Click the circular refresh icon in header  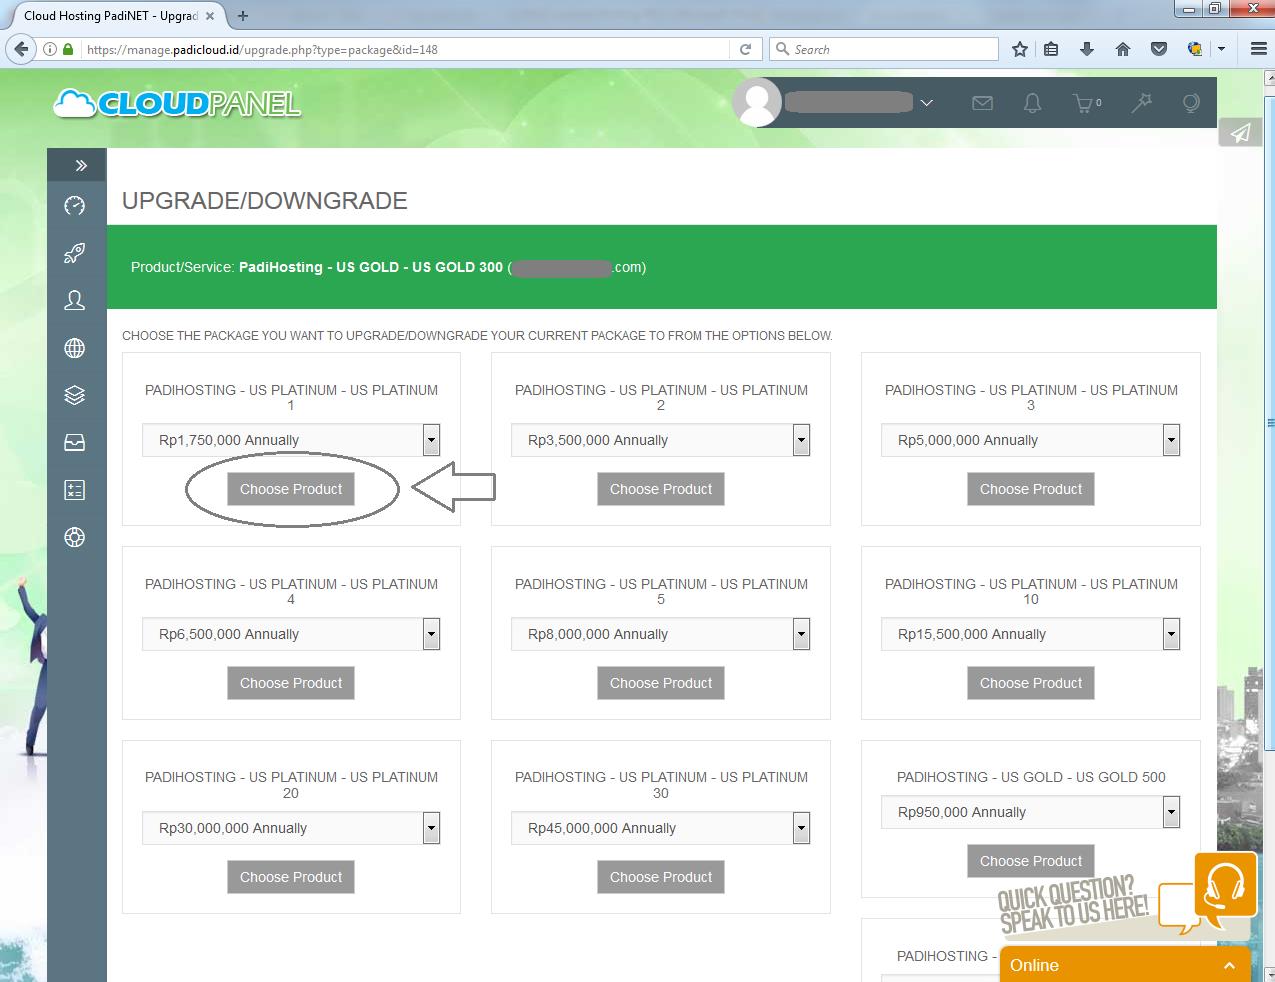point(1190,102)
